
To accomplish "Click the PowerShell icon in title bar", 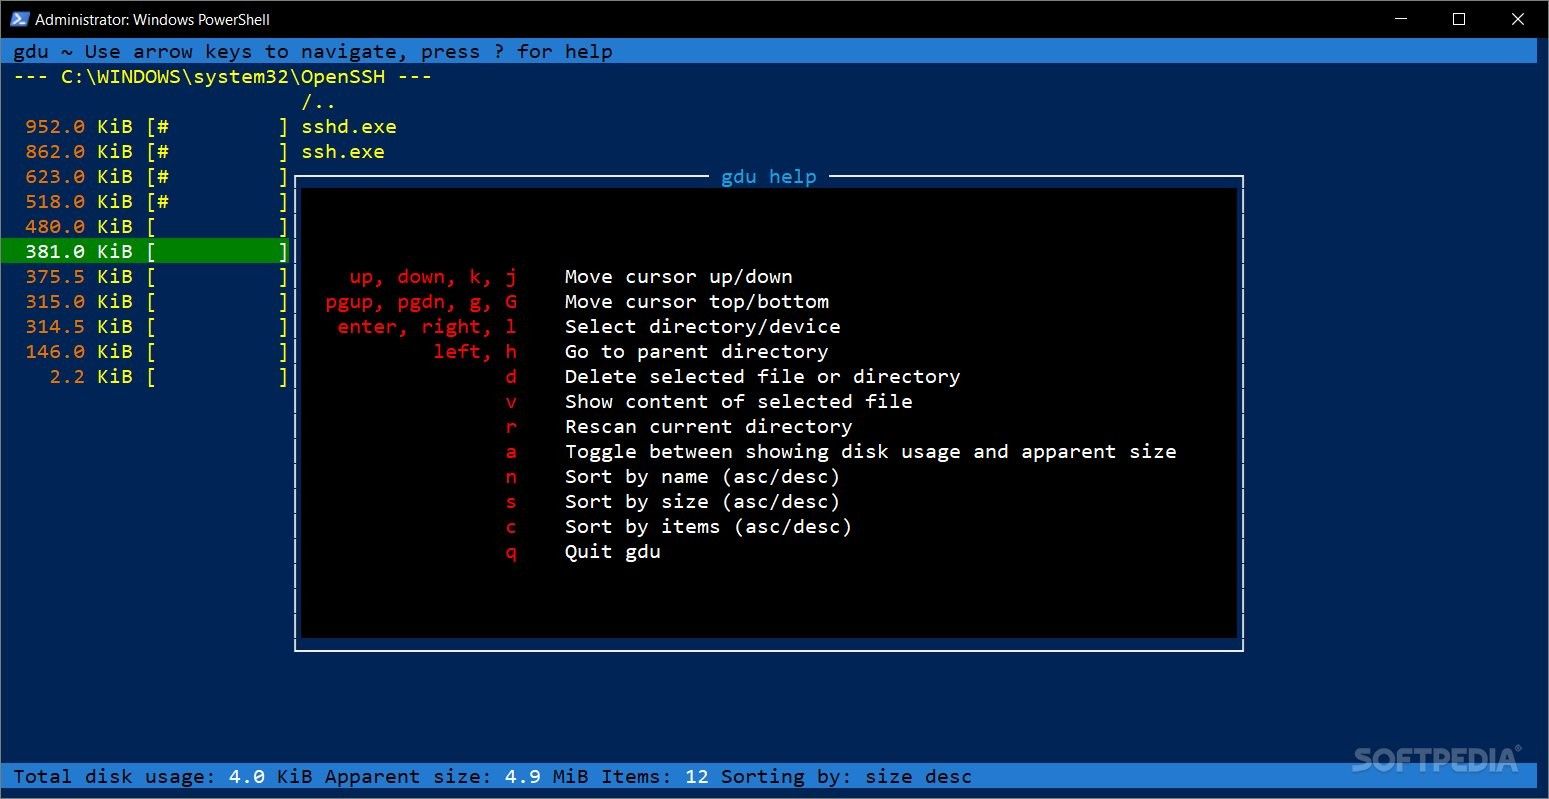I will point(19,19).
